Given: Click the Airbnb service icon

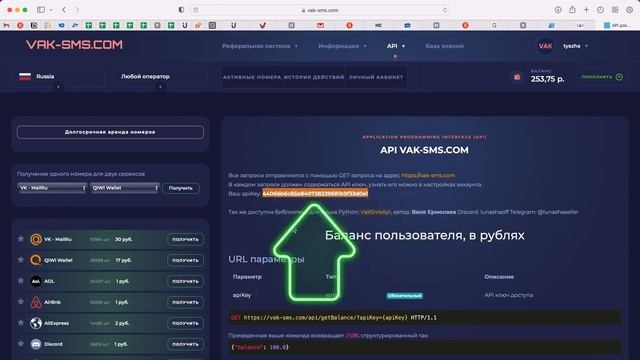Looking at the screenshot, I should [36, 302].
